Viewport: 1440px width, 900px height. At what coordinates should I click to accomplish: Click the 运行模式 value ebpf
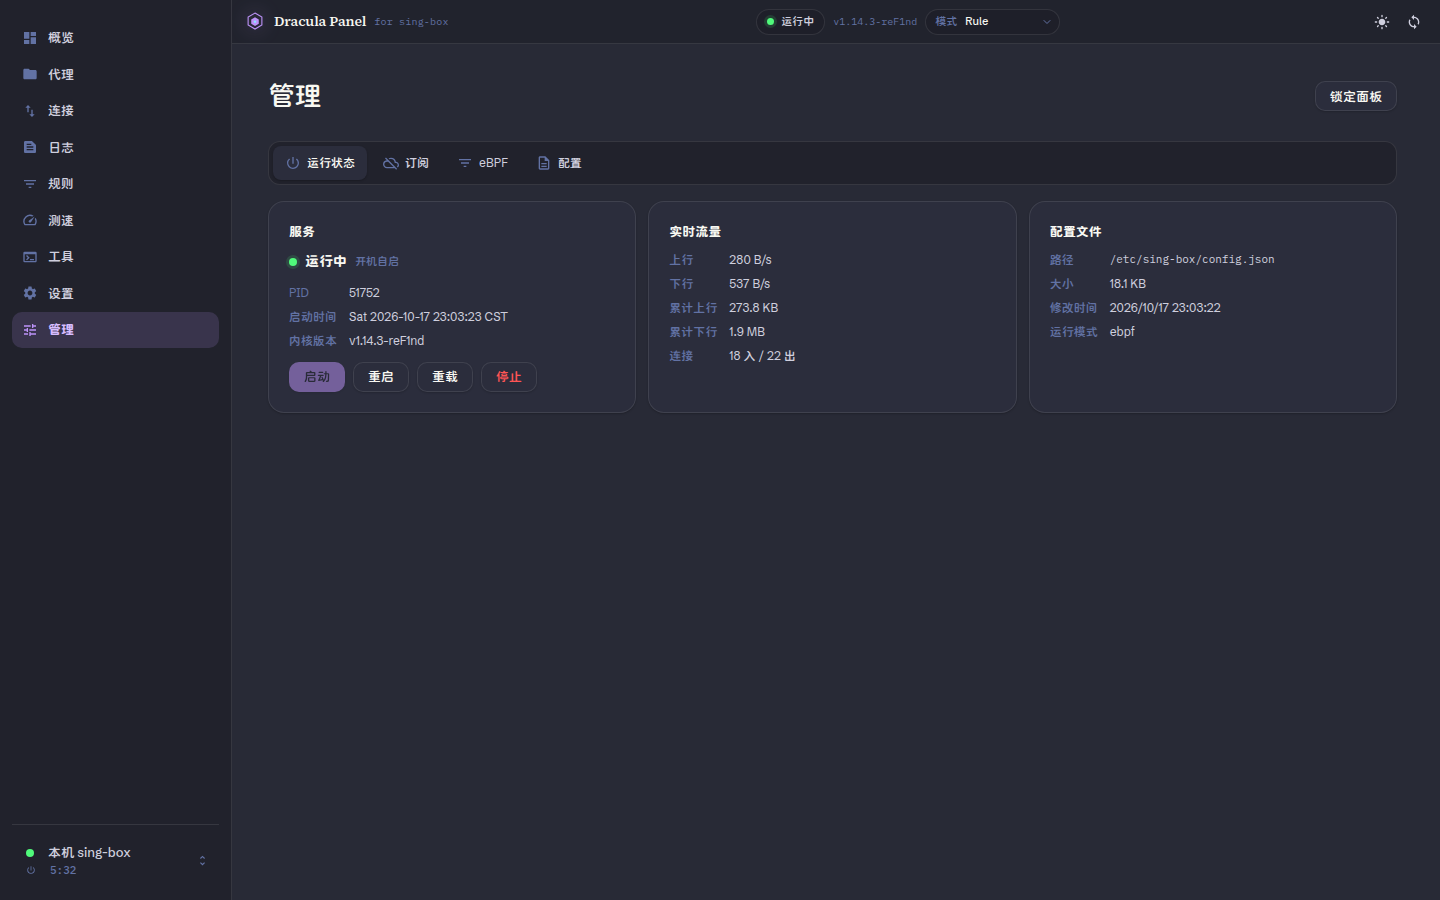1122,332
